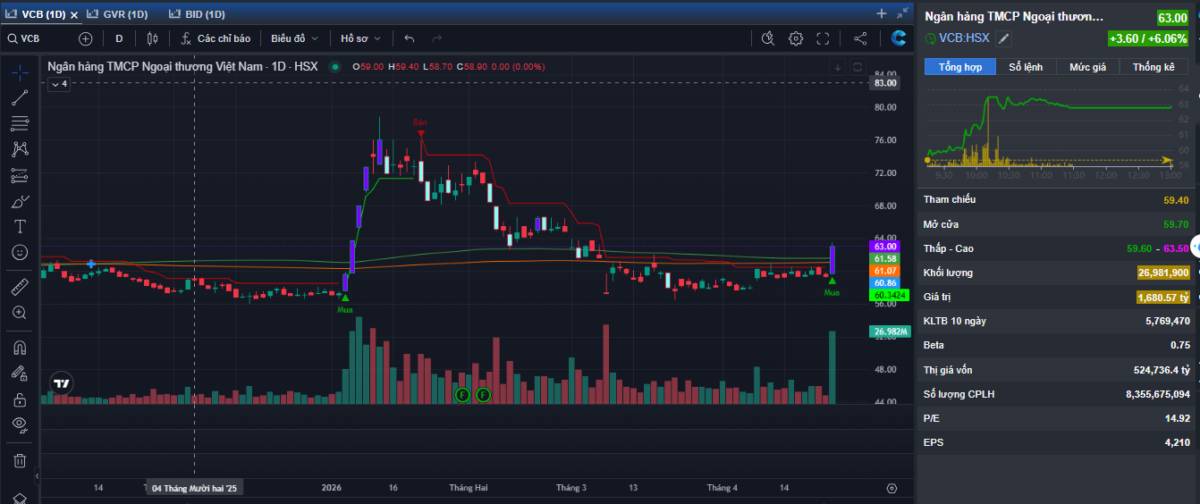The image size is (1200, 504).
Task: Click the Beta value 0.75
Action: [x=1180, y=345]
